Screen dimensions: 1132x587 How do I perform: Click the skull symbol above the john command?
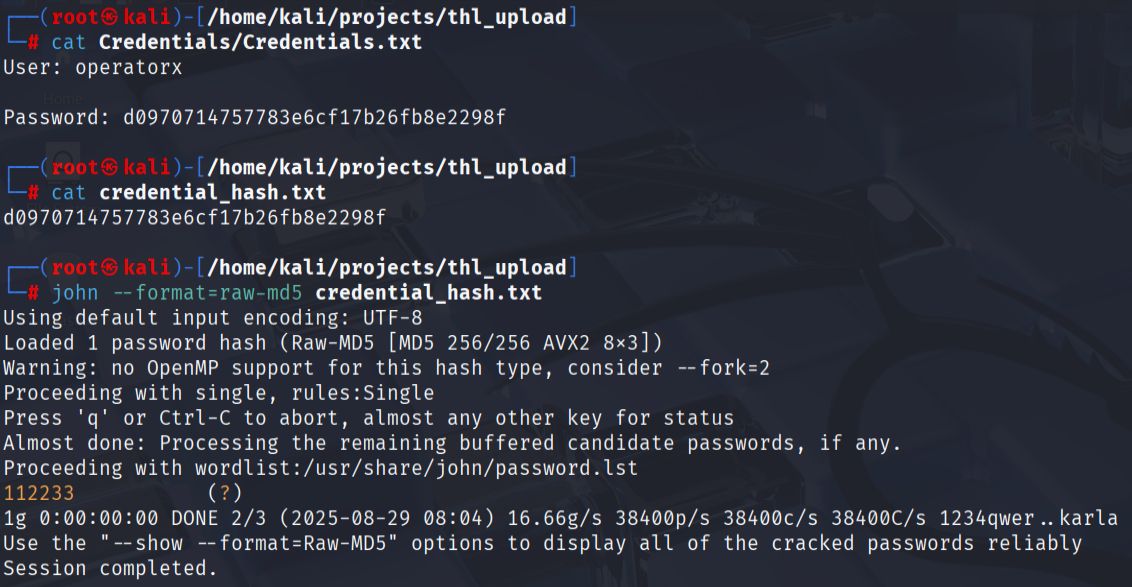click(x=111, y=267)
